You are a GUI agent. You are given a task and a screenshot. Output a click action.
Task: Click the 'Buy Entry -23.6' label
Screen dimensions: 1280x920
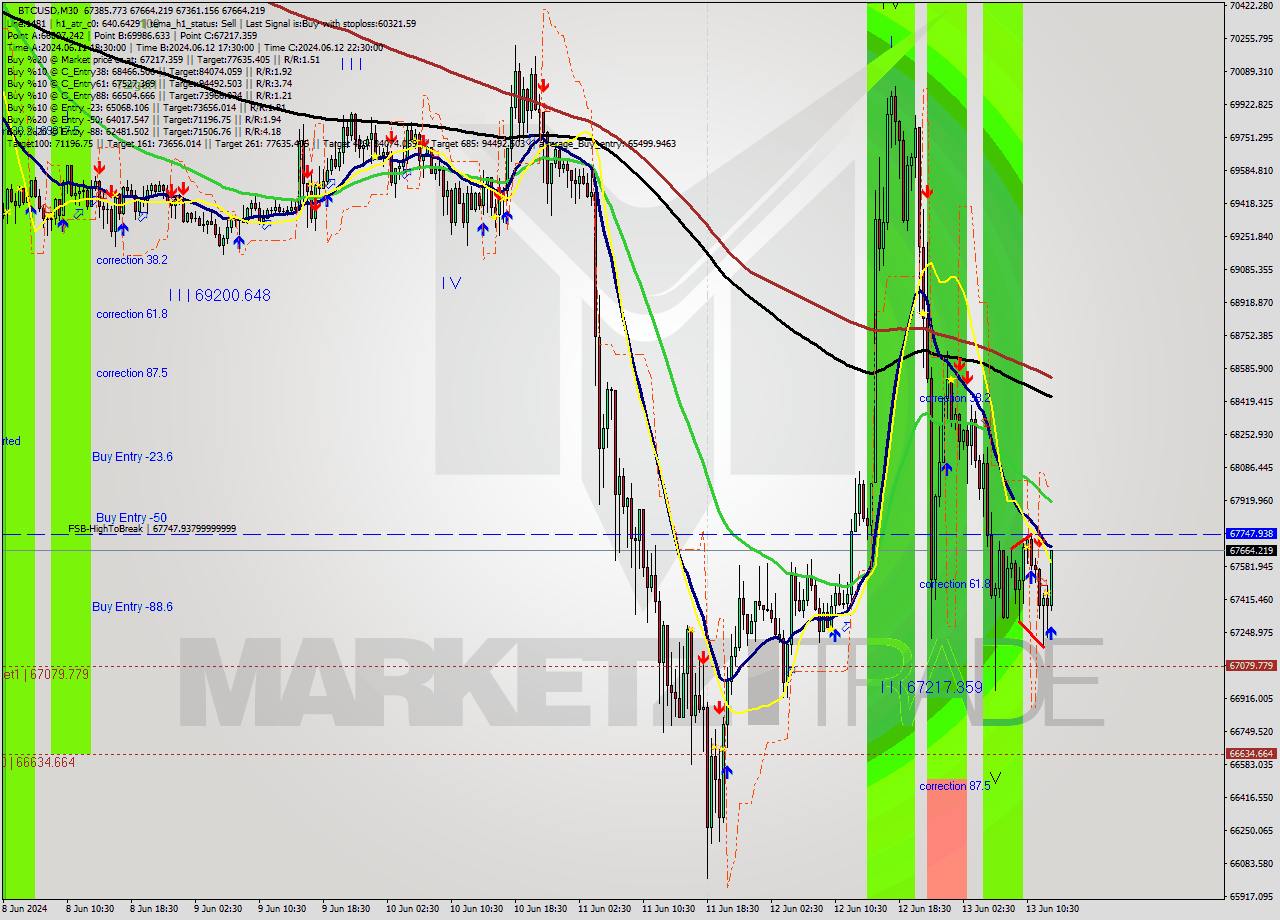[x=132, y=456]
